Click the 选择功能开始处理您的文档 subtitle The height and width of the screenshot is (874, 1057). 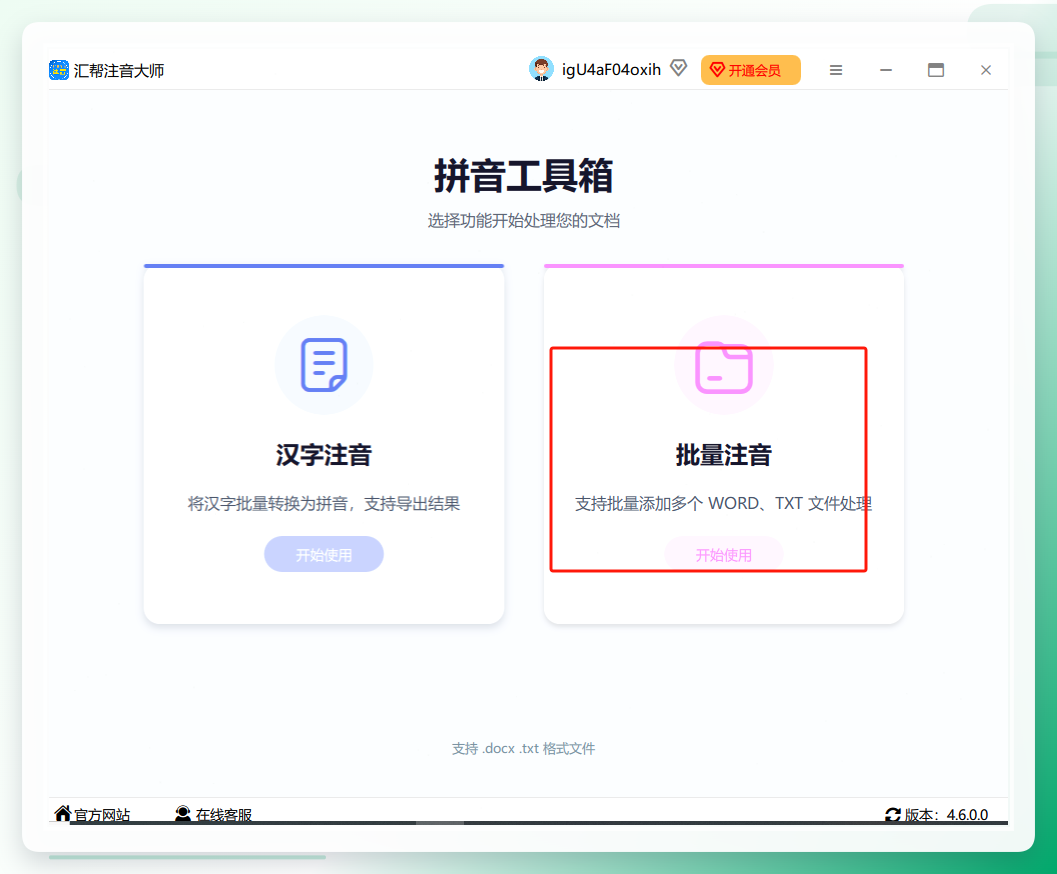pos(524,220)
